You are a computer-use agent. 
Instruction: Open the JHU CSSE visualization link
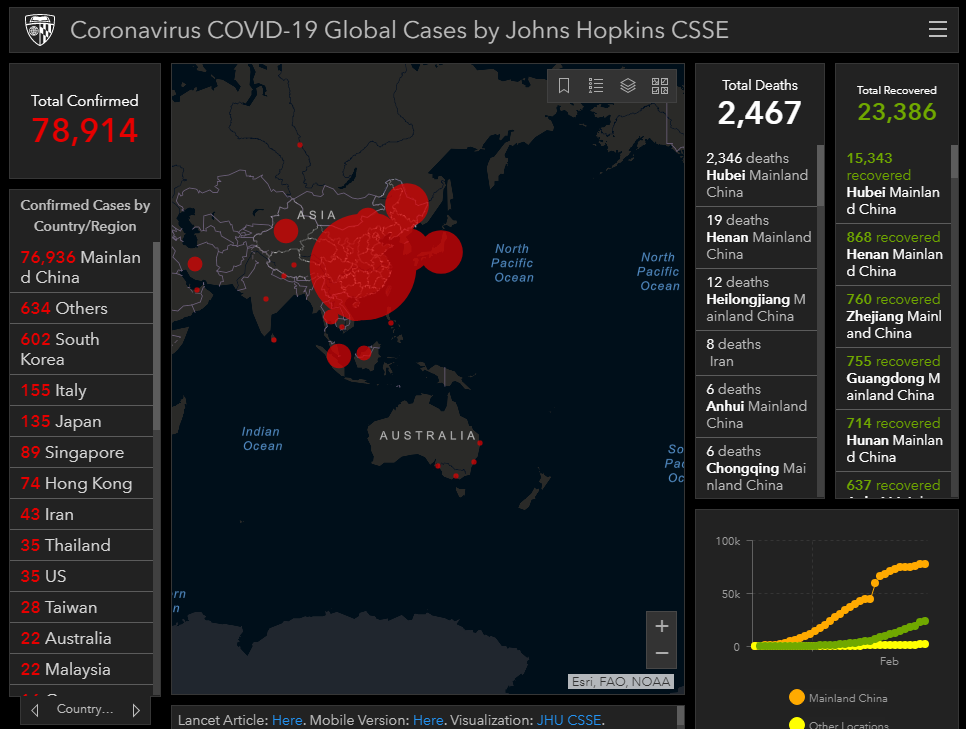point(569,720)
